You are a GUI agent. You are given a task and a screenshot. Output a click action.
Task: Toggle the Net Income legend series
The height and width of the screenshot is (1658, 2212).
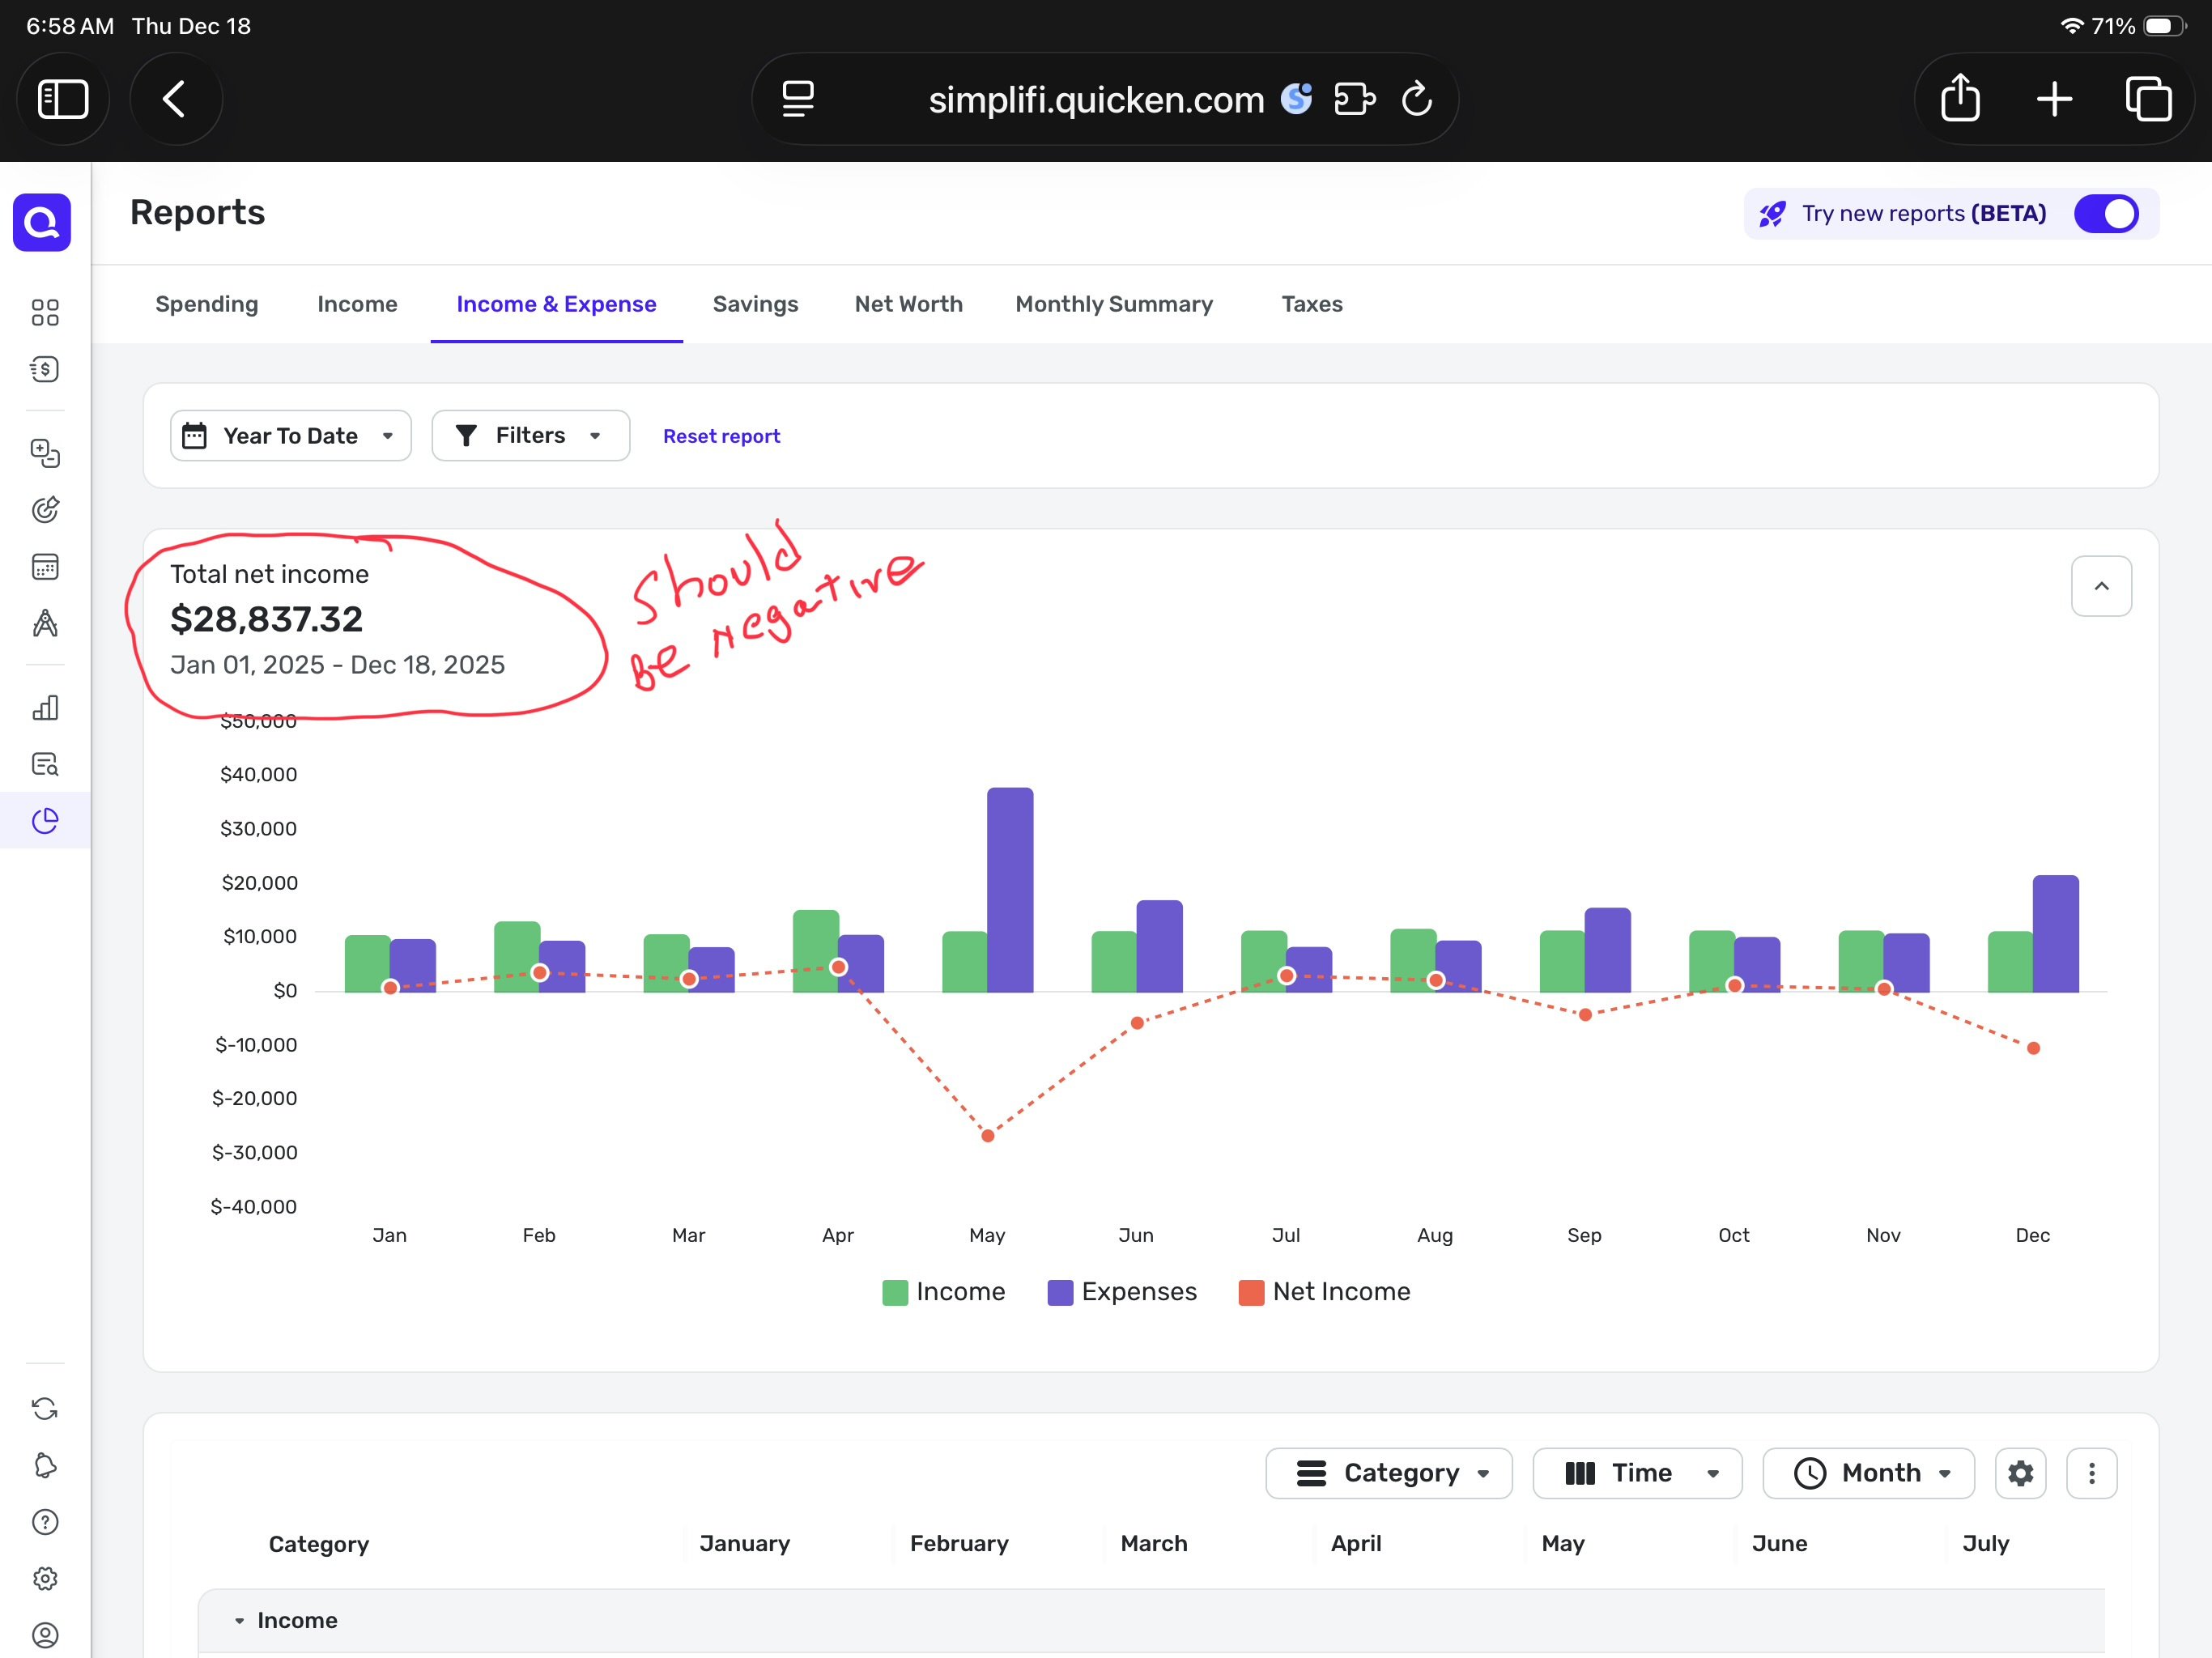click(x=1324, y=1292)
